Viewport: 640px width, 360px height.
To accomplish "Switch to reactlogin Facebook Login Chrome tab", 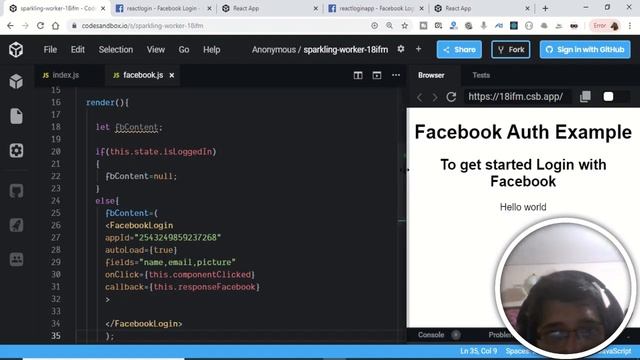I will [x=163, y=8].
